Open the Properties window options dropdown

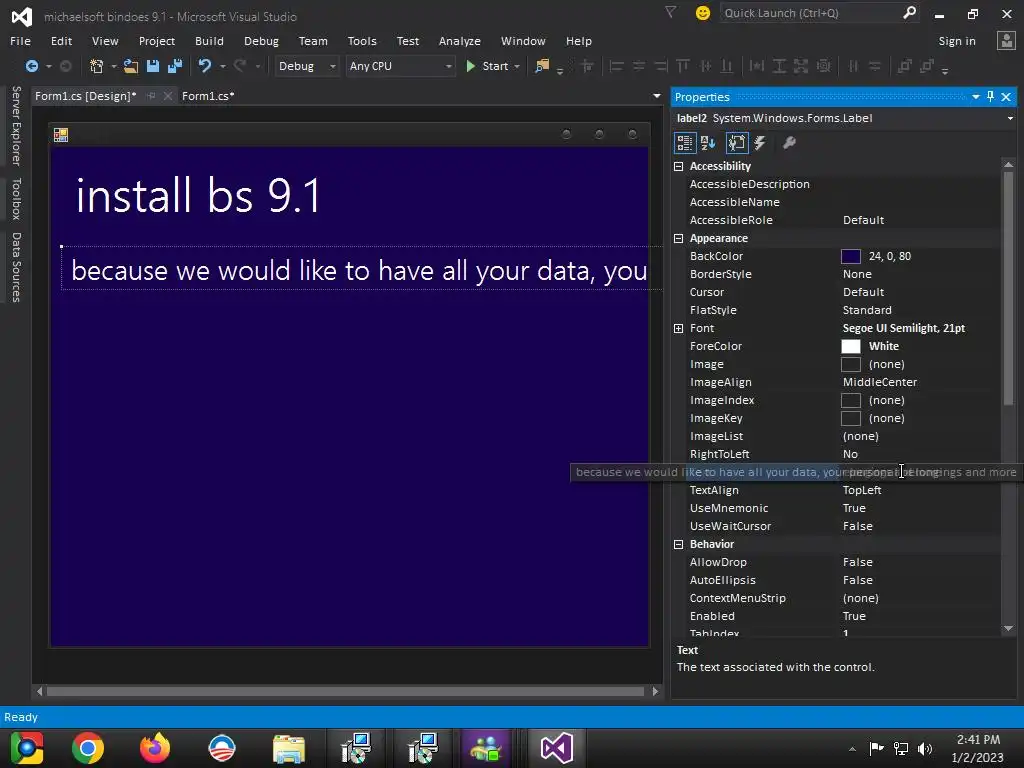click(x=976, y=97)
